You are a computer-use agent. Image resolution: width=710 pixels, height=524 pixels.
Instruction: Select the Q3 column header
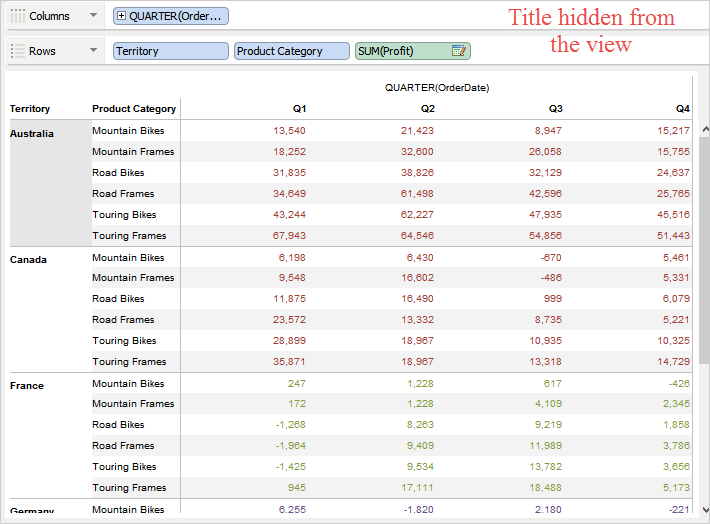(556, 109)
